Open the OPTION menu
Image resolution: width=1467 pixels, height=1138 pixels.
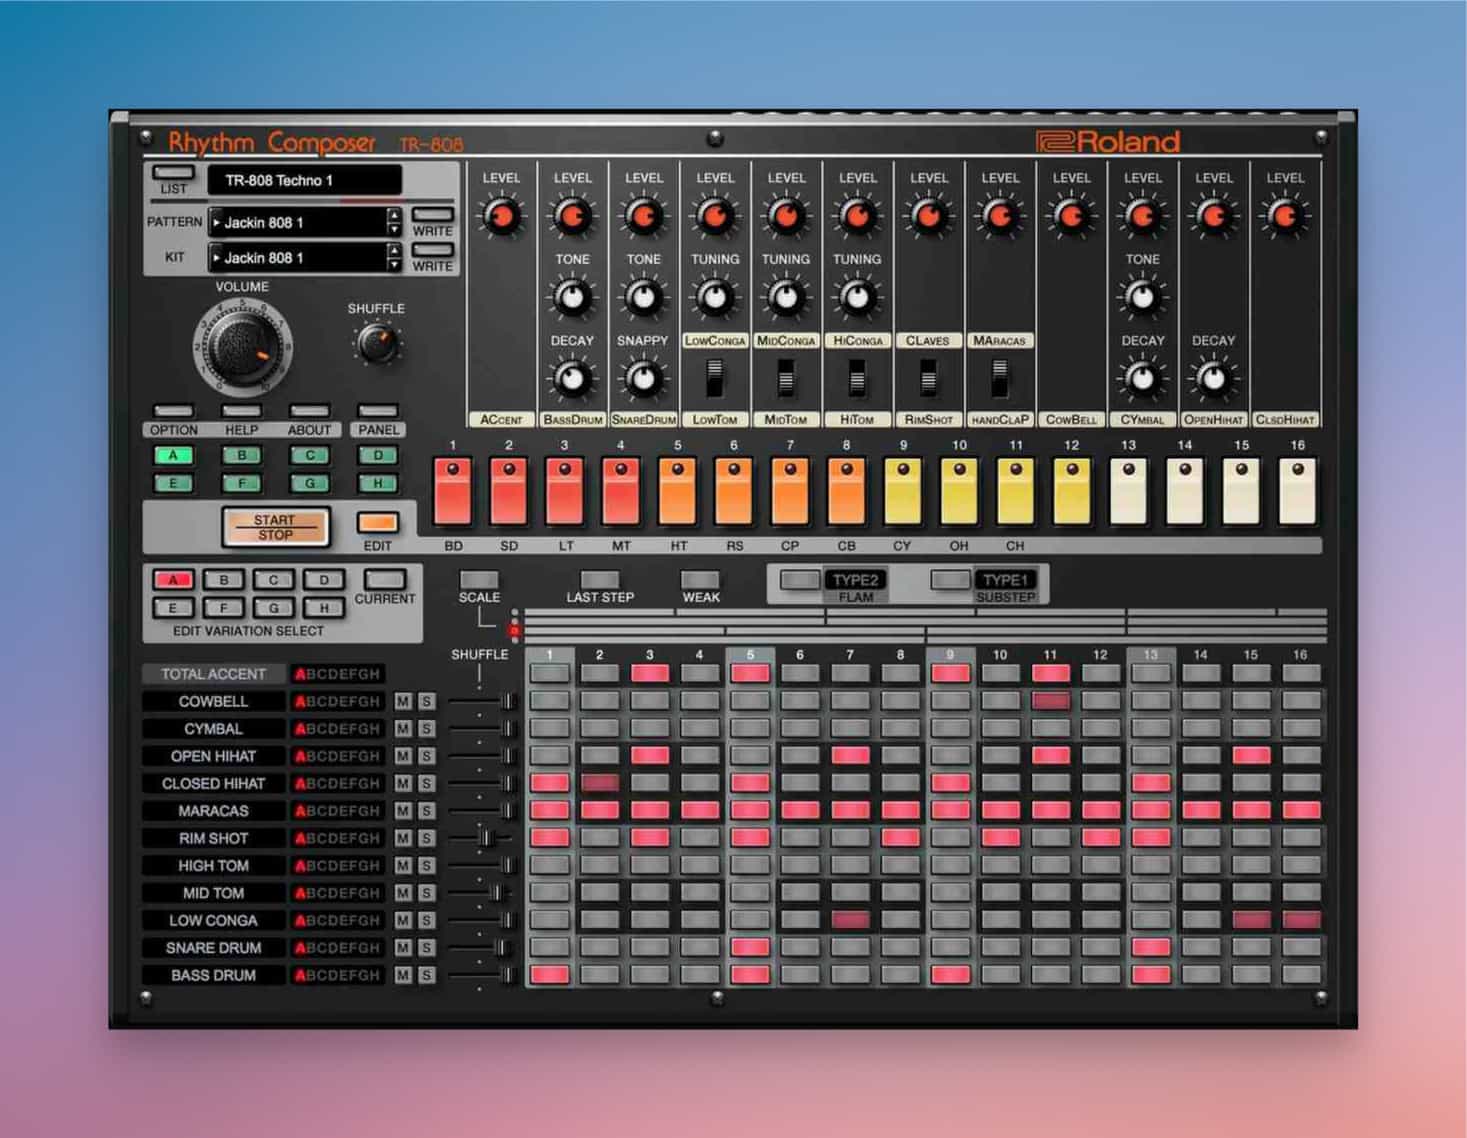tap(173, 411)
